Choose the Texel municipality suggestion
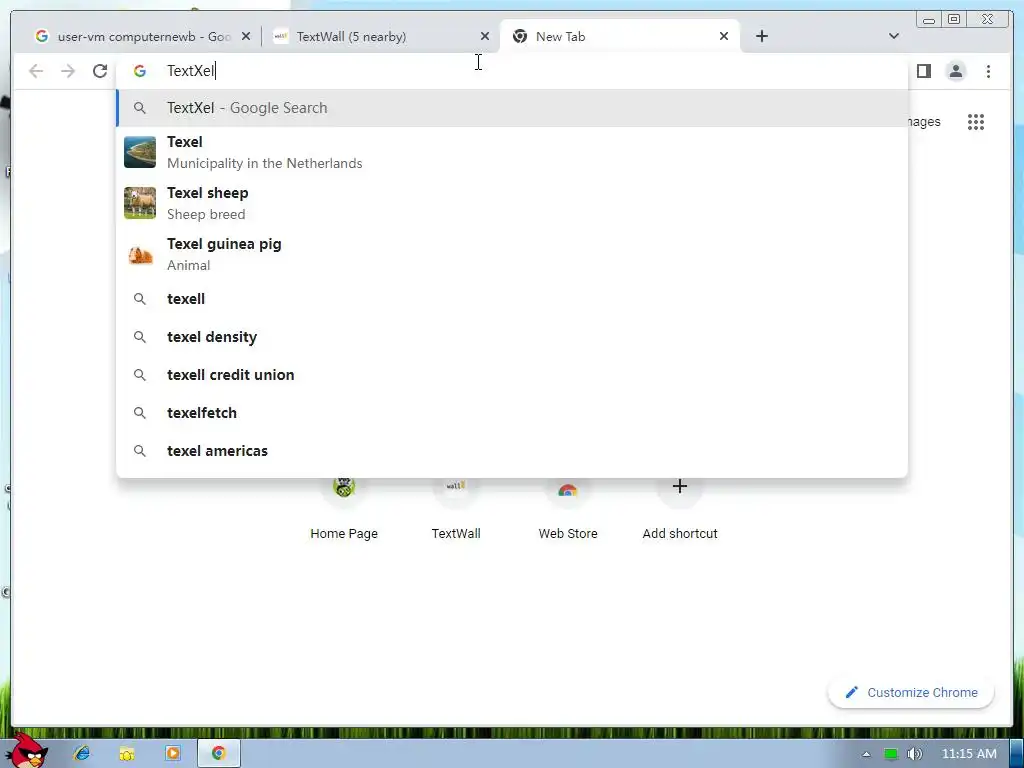This screenshot has width=1024, height=768. pos(512,152)
